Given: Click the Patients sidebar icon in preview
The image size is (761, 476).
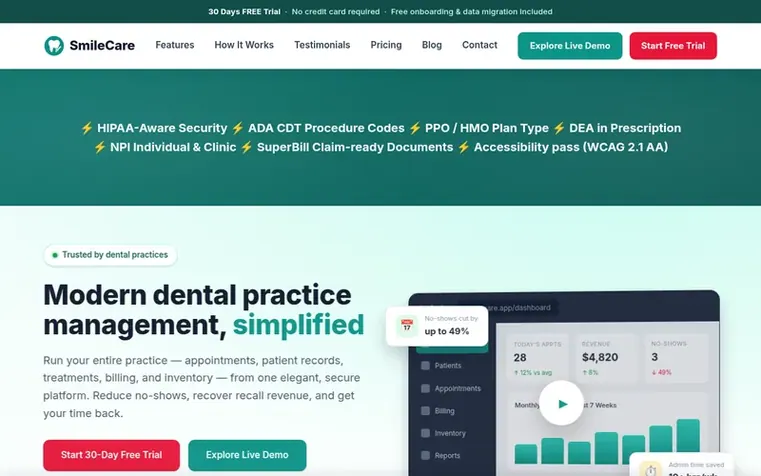Looking at the screenshot, I should [425, 365].
